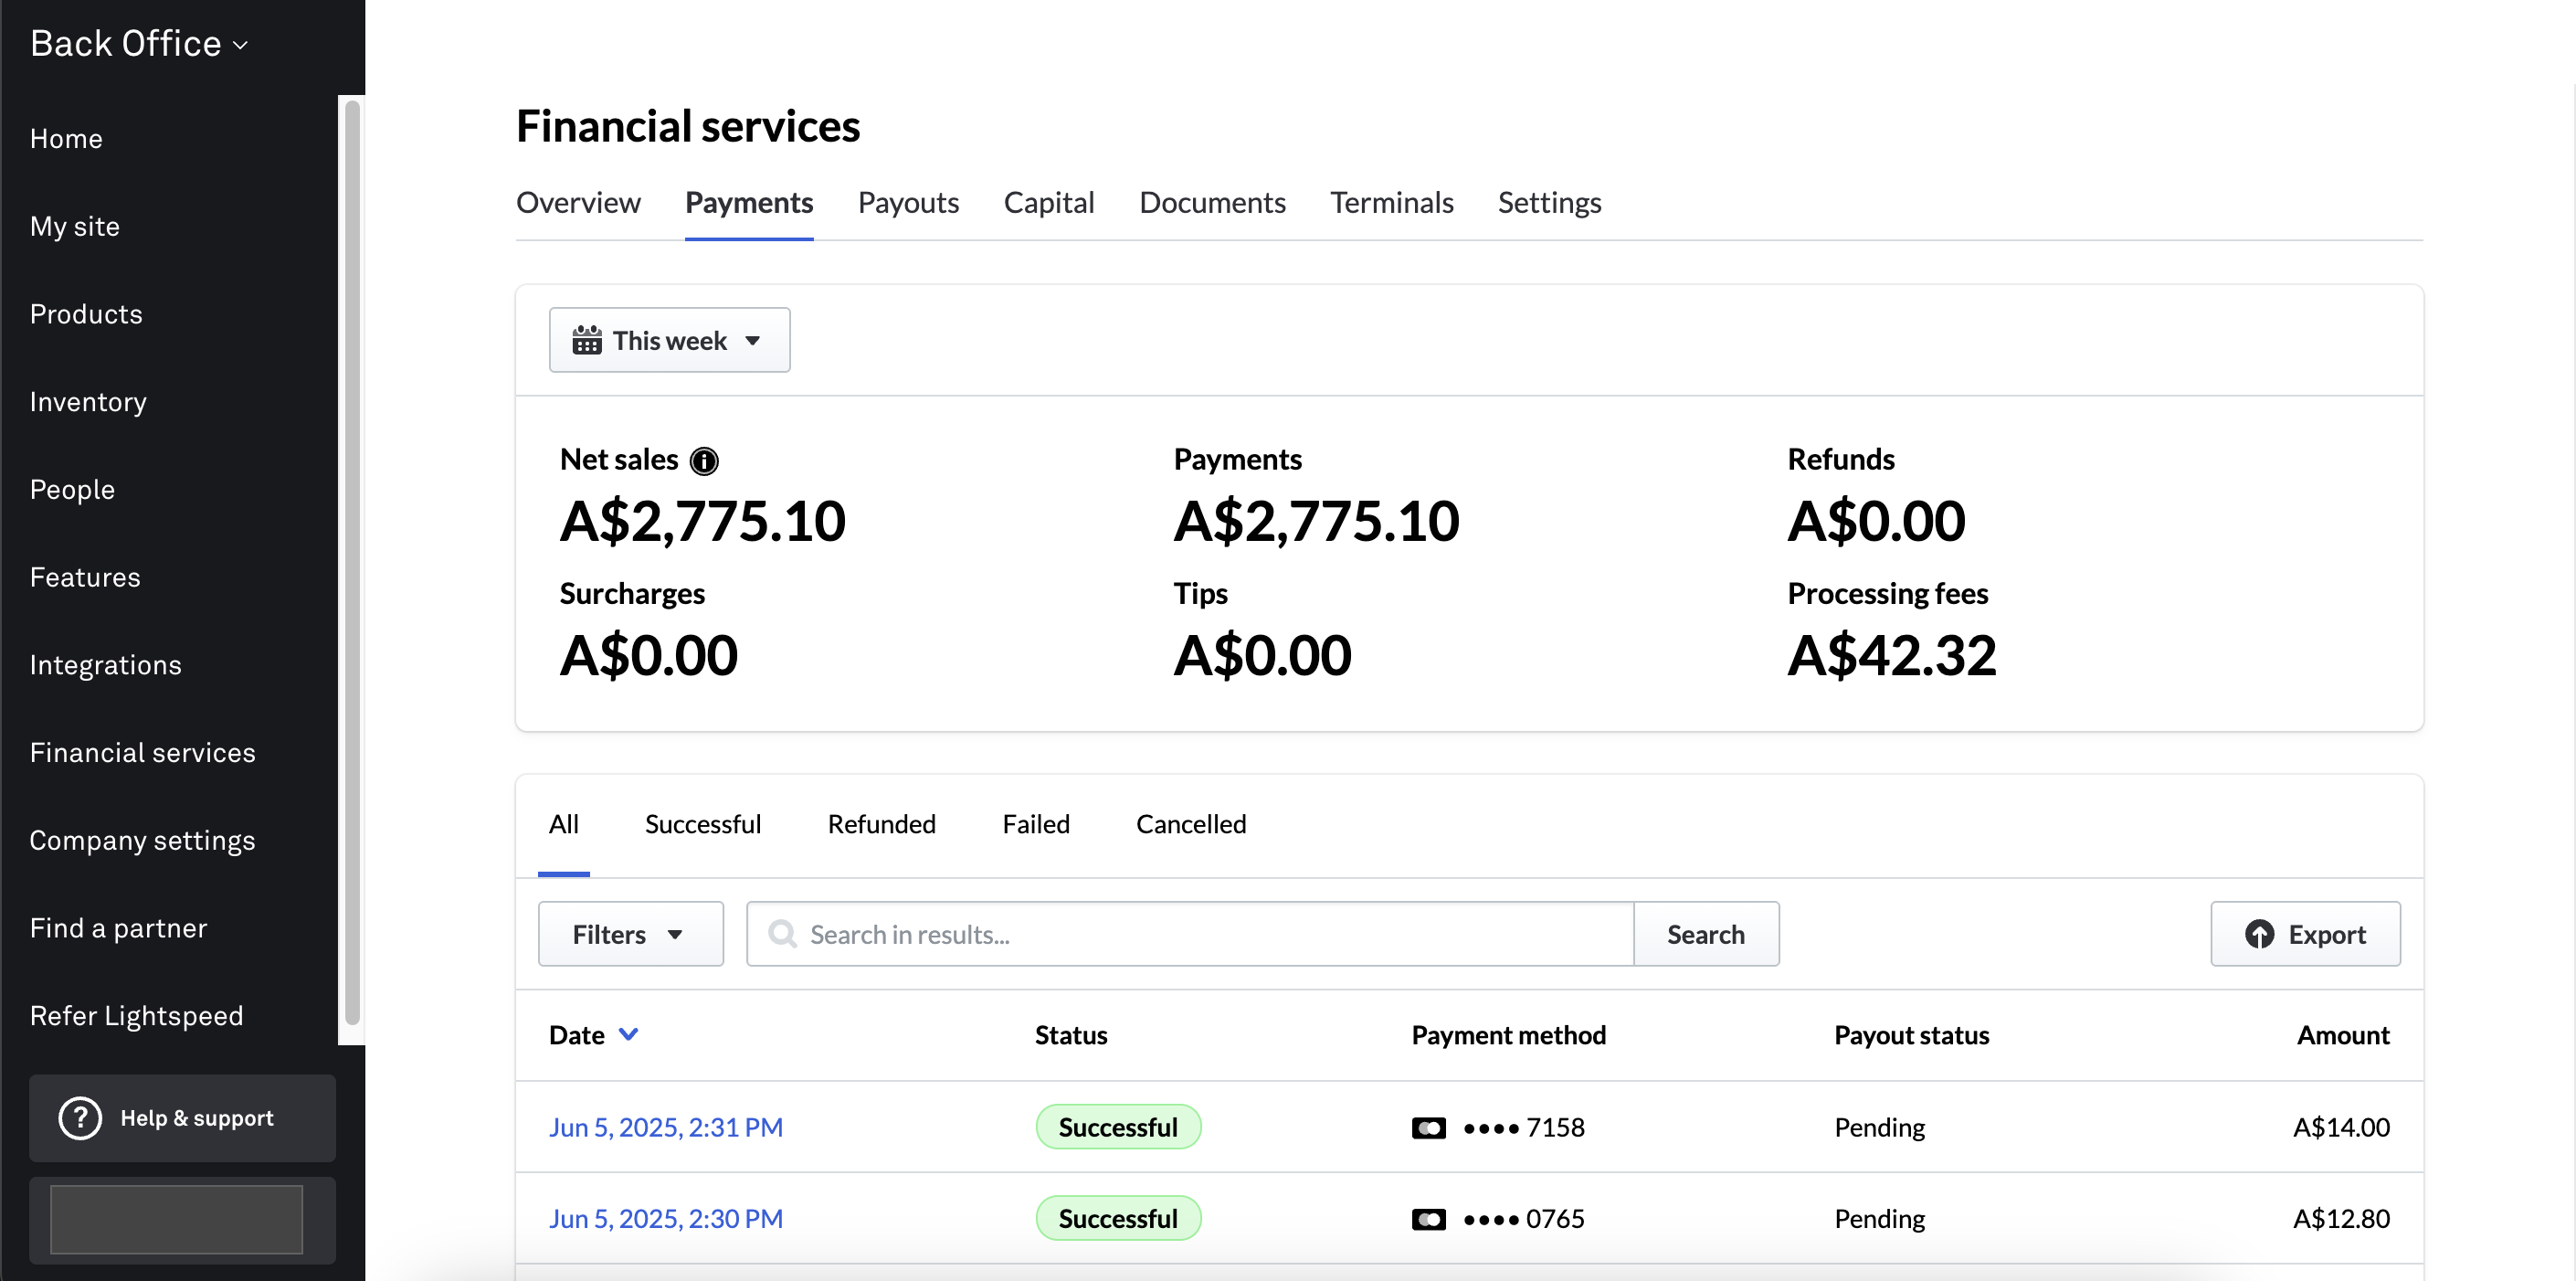
Task: Filter by Successful payments tab
Action: click(x=702, y=824)
